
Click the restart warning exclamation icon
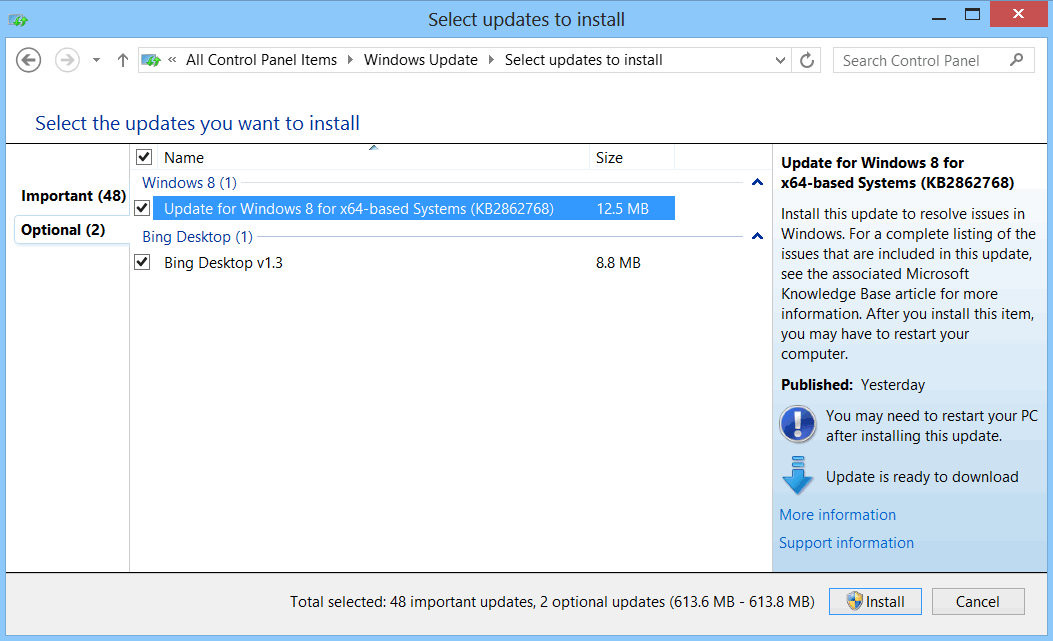798,424
